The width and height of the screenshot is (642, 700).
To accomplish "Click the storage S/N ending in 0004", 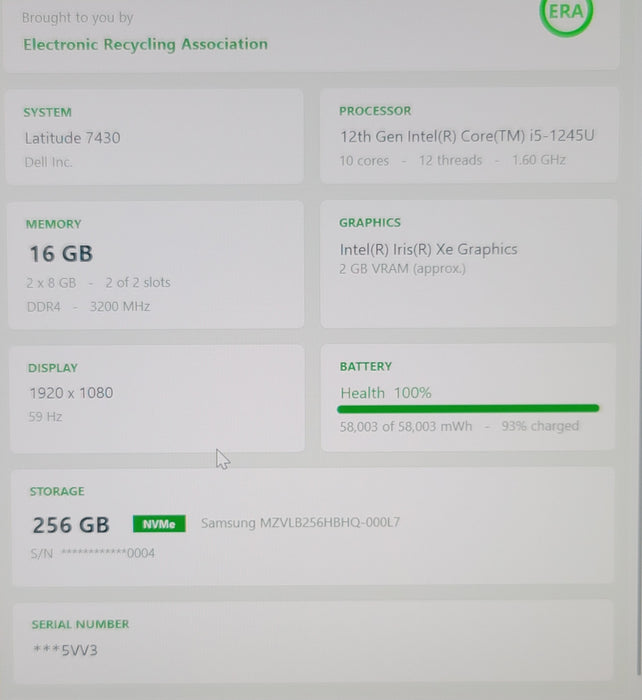I will pyautogui.click(x=93, y=554).
